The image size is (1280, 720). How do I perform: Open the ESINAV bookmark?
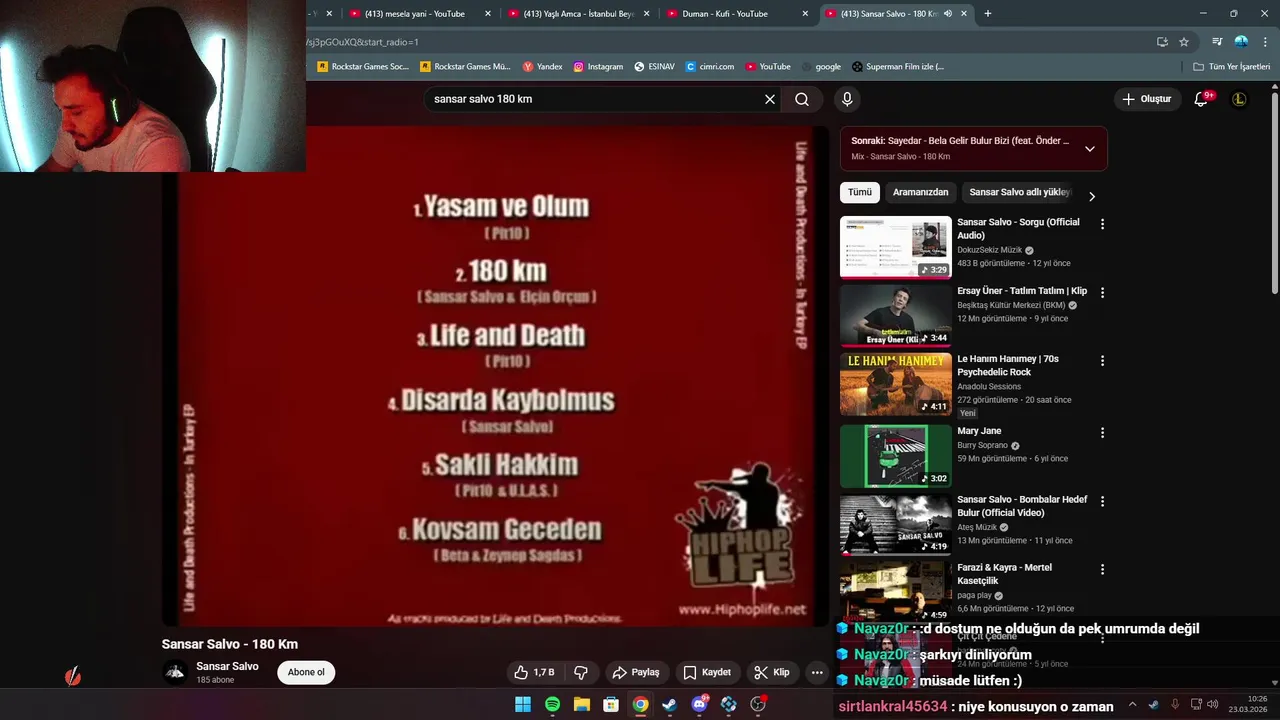click(655, 67)
